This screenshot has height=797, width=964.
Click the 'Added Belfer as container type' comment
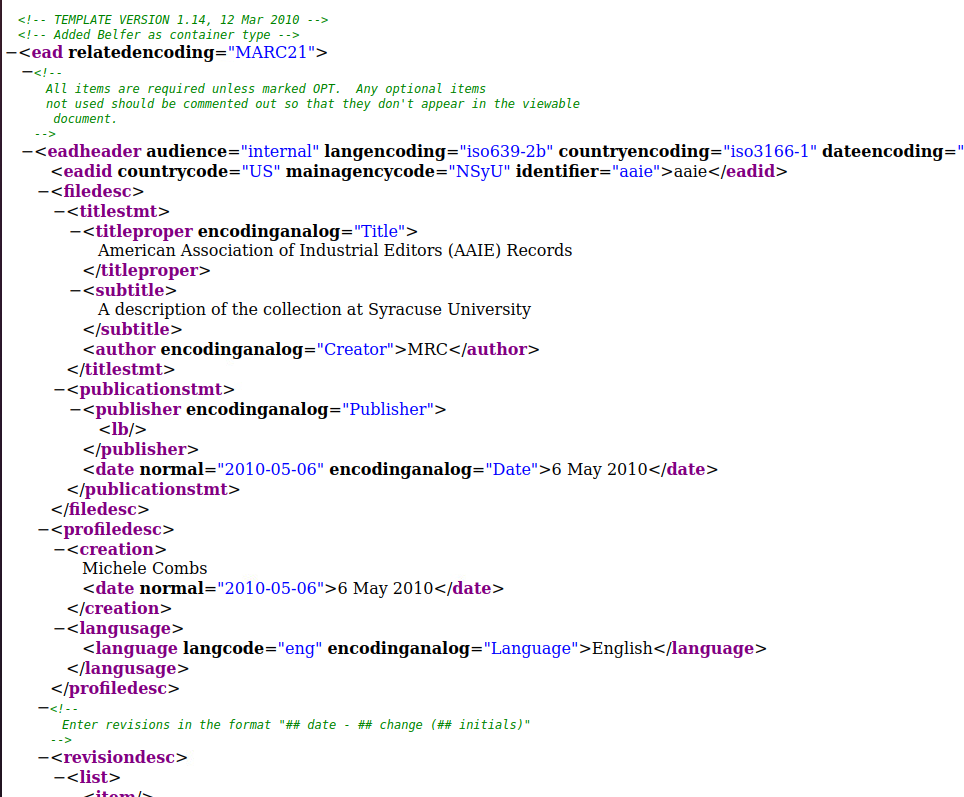159,35
